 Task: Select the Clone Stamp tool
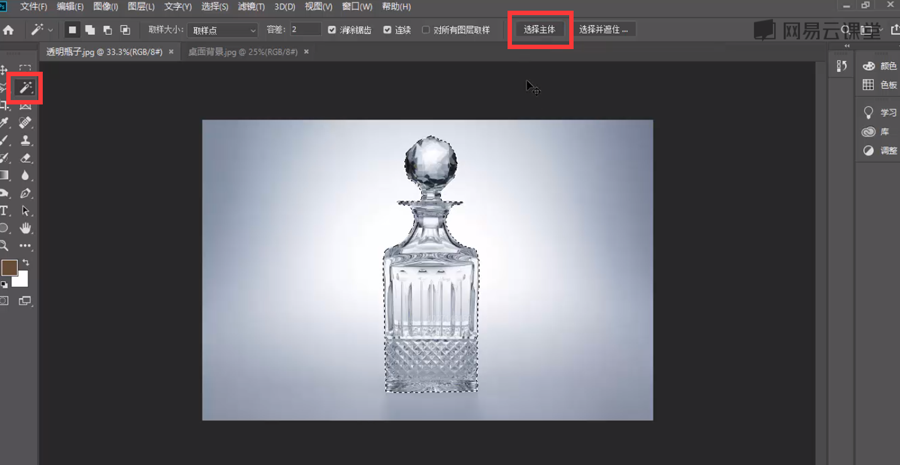(x=25, y=140)
